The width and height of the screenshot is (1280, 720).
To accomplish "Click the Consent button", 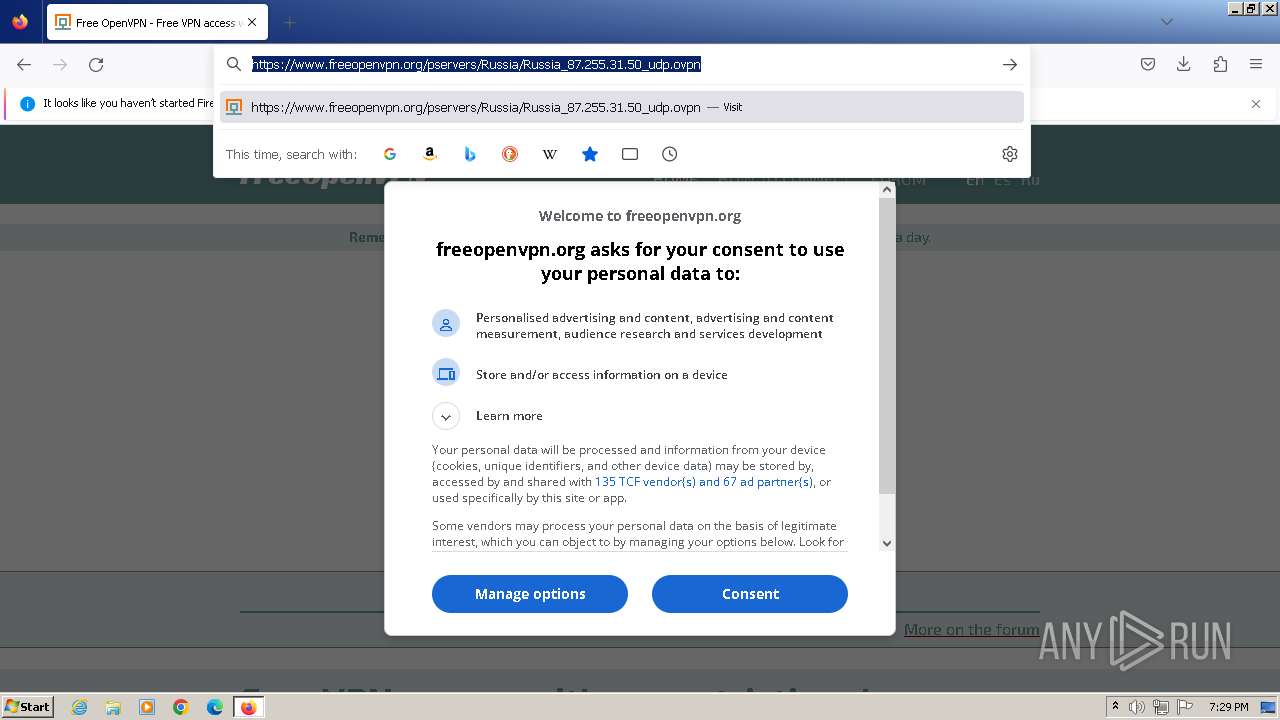I will (x=750, y=594).
